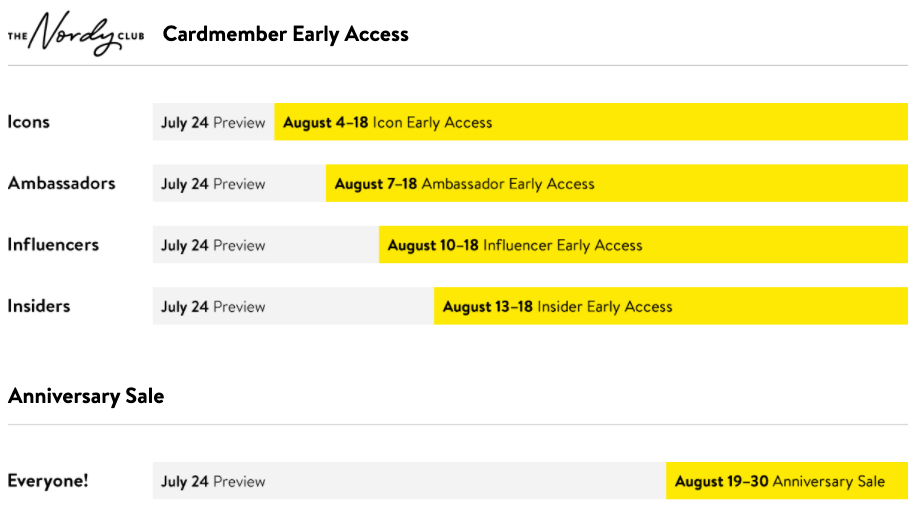916x512 pixels.
Task: Click August 10–18 Influencer Early Access bar
Action: click(x=643, y=244)
